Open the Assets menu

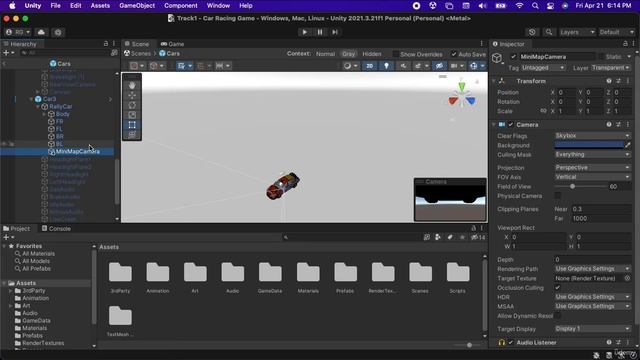pos(100,6)
